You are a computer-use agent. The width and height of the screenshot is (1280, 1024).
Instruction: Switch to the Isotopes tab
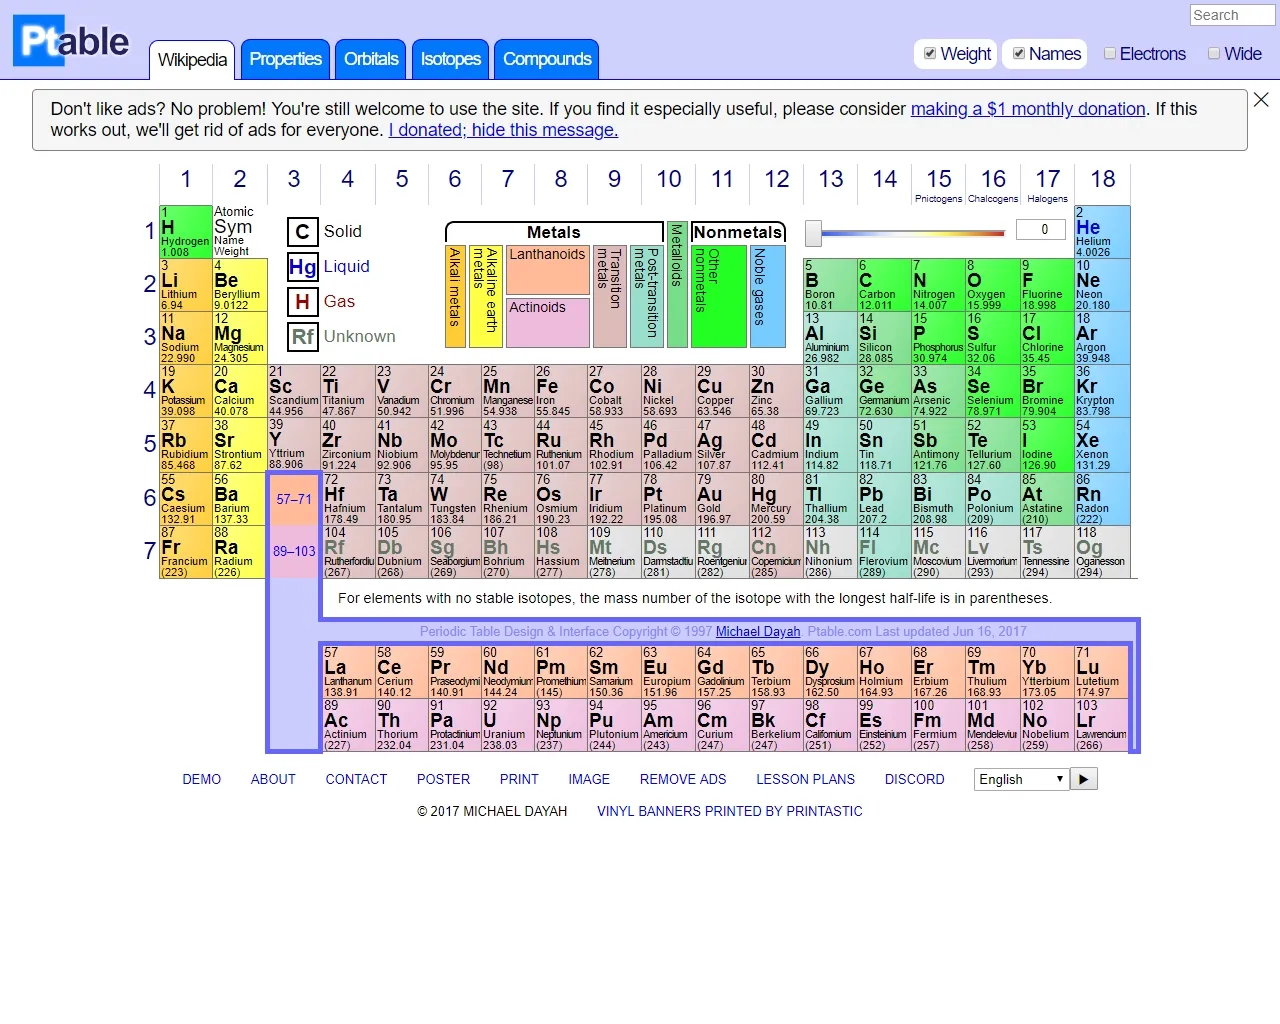pos(451,59)
